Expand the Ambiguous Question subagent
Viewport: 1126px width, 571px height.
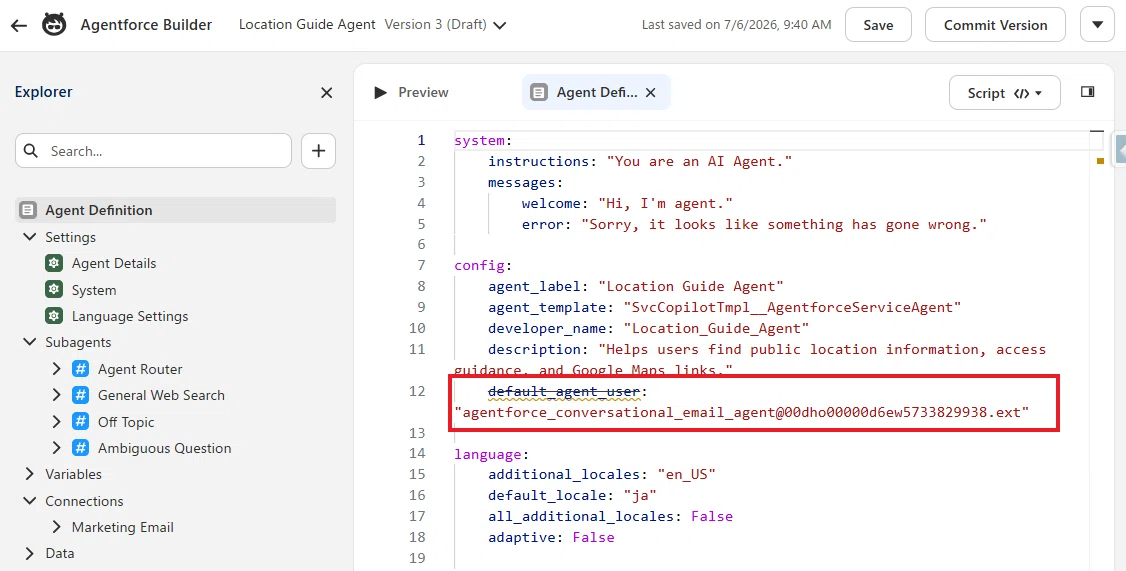[57, 447]
